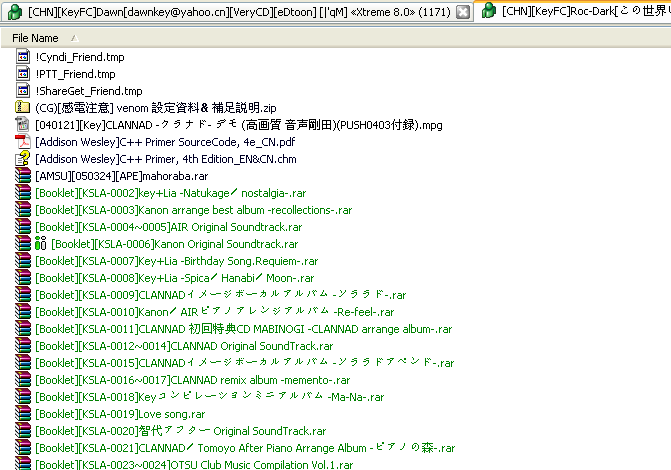Select MABINOGI -CLANNAD arrange album-.rar
Viewport: 671px width, 470px height.
[243, 329]
